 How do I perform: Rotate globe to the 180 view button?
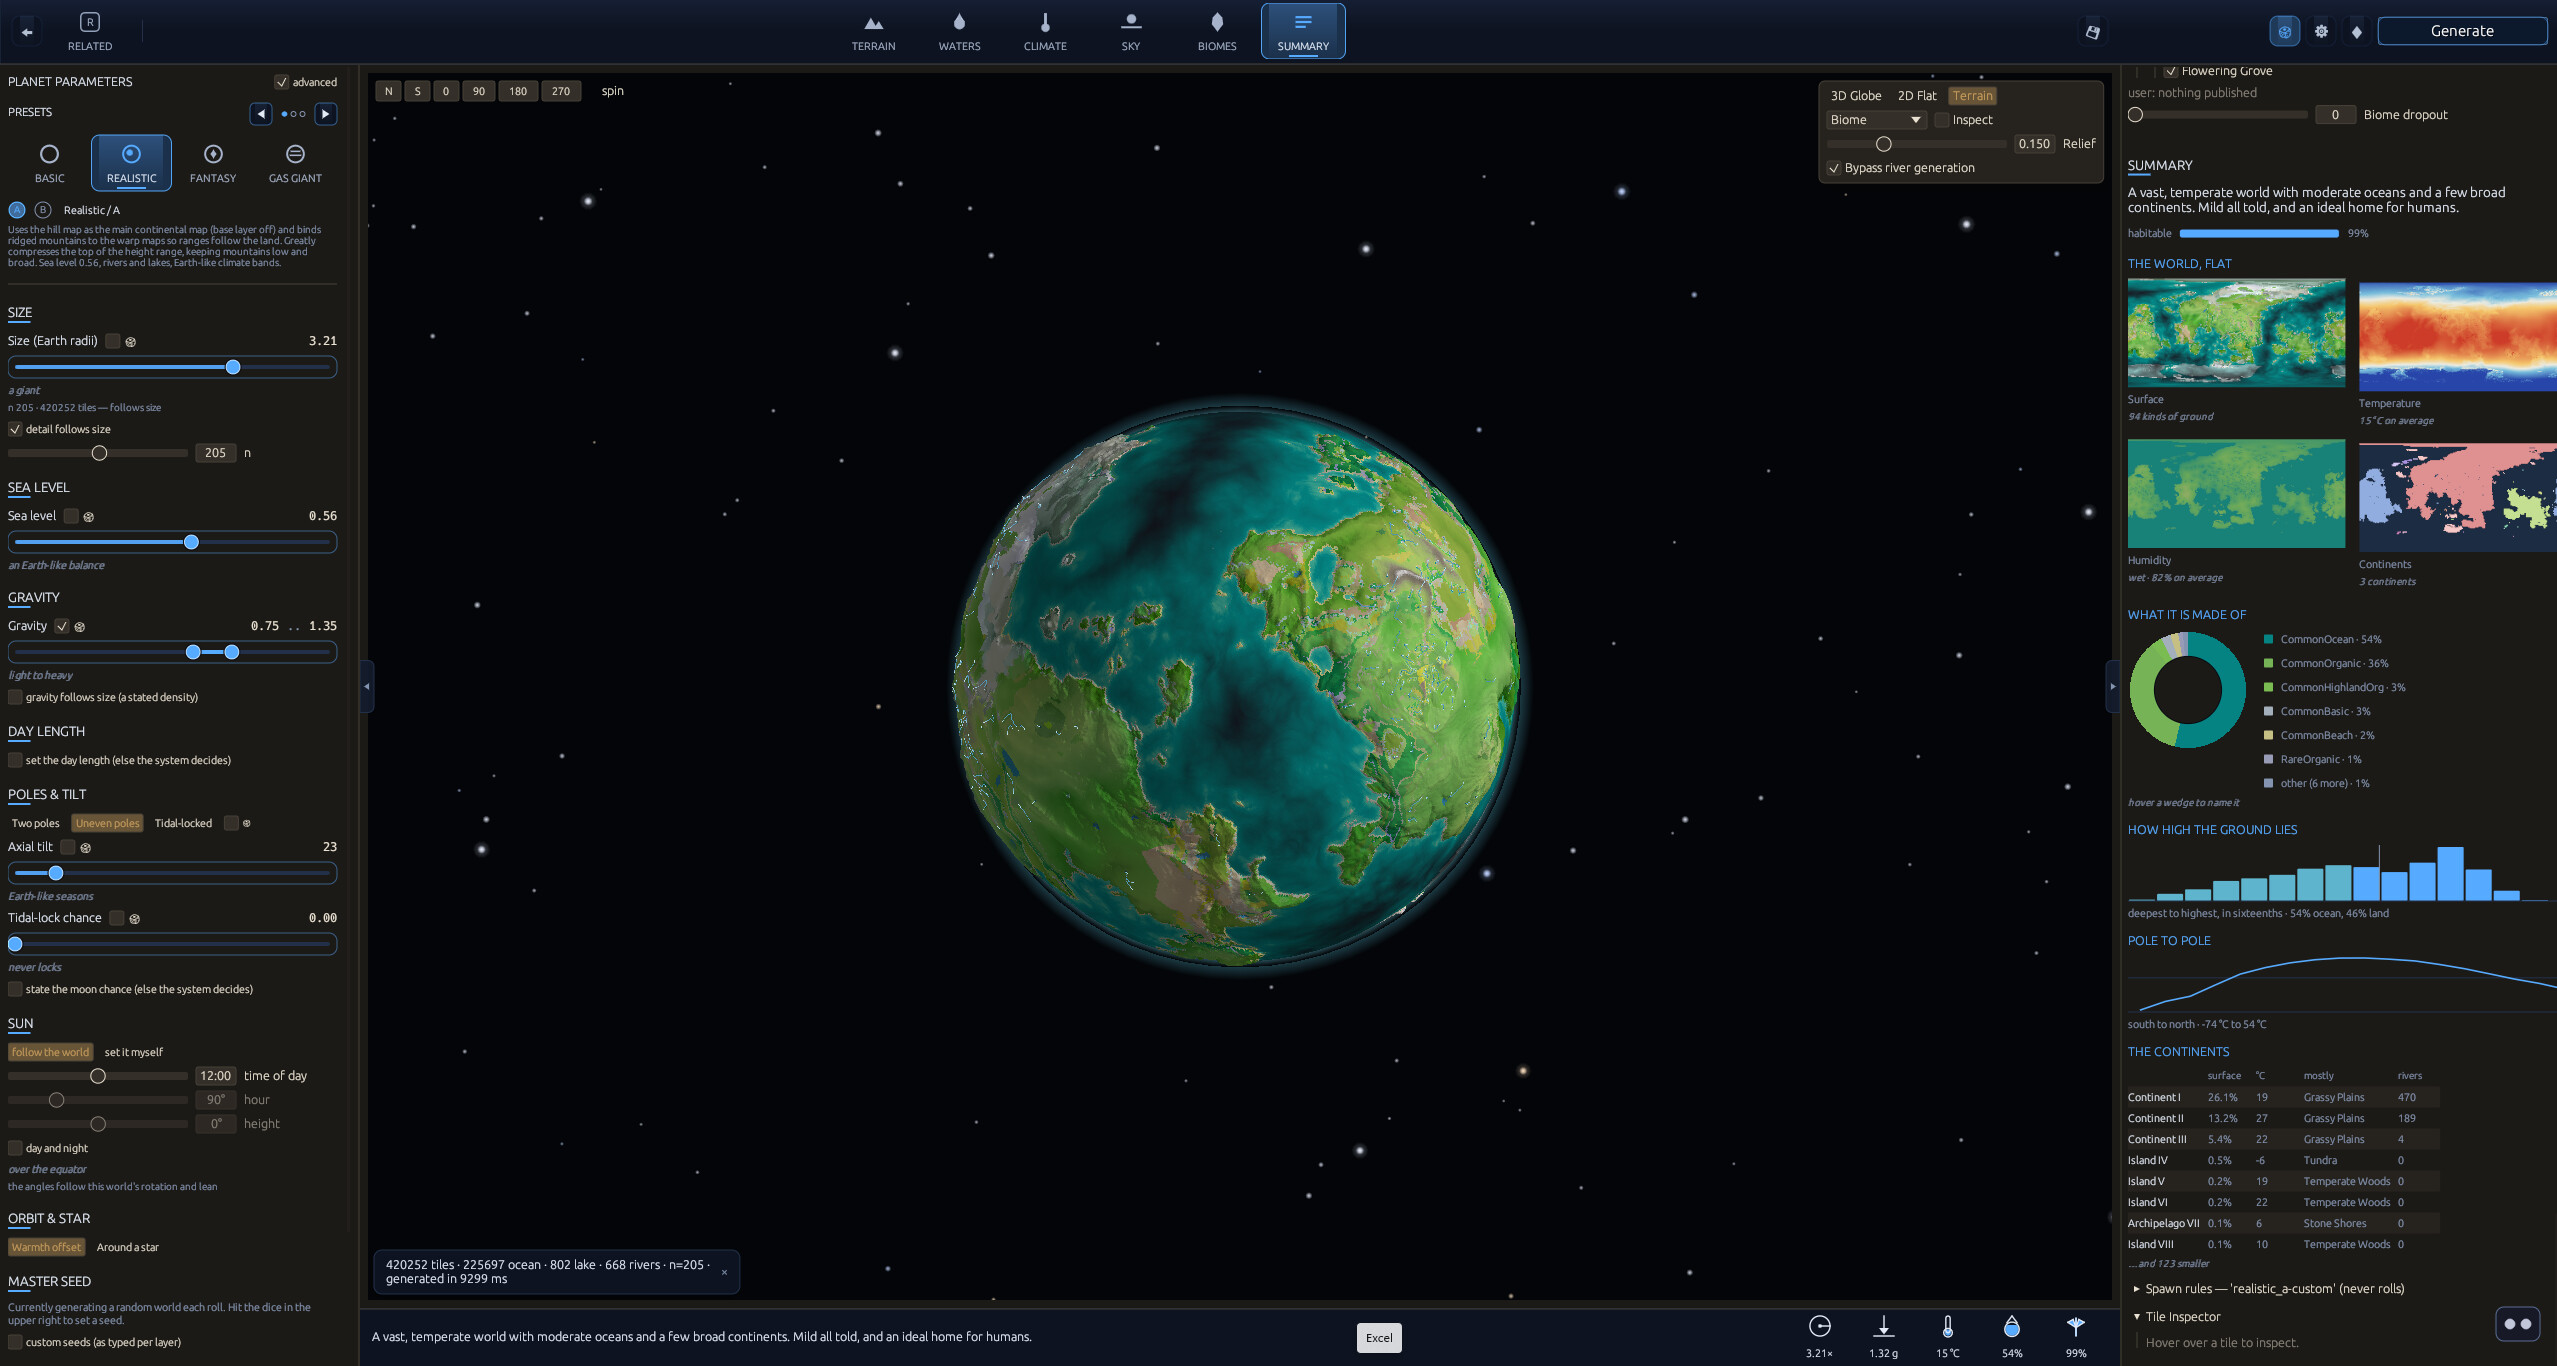[518, 91]
